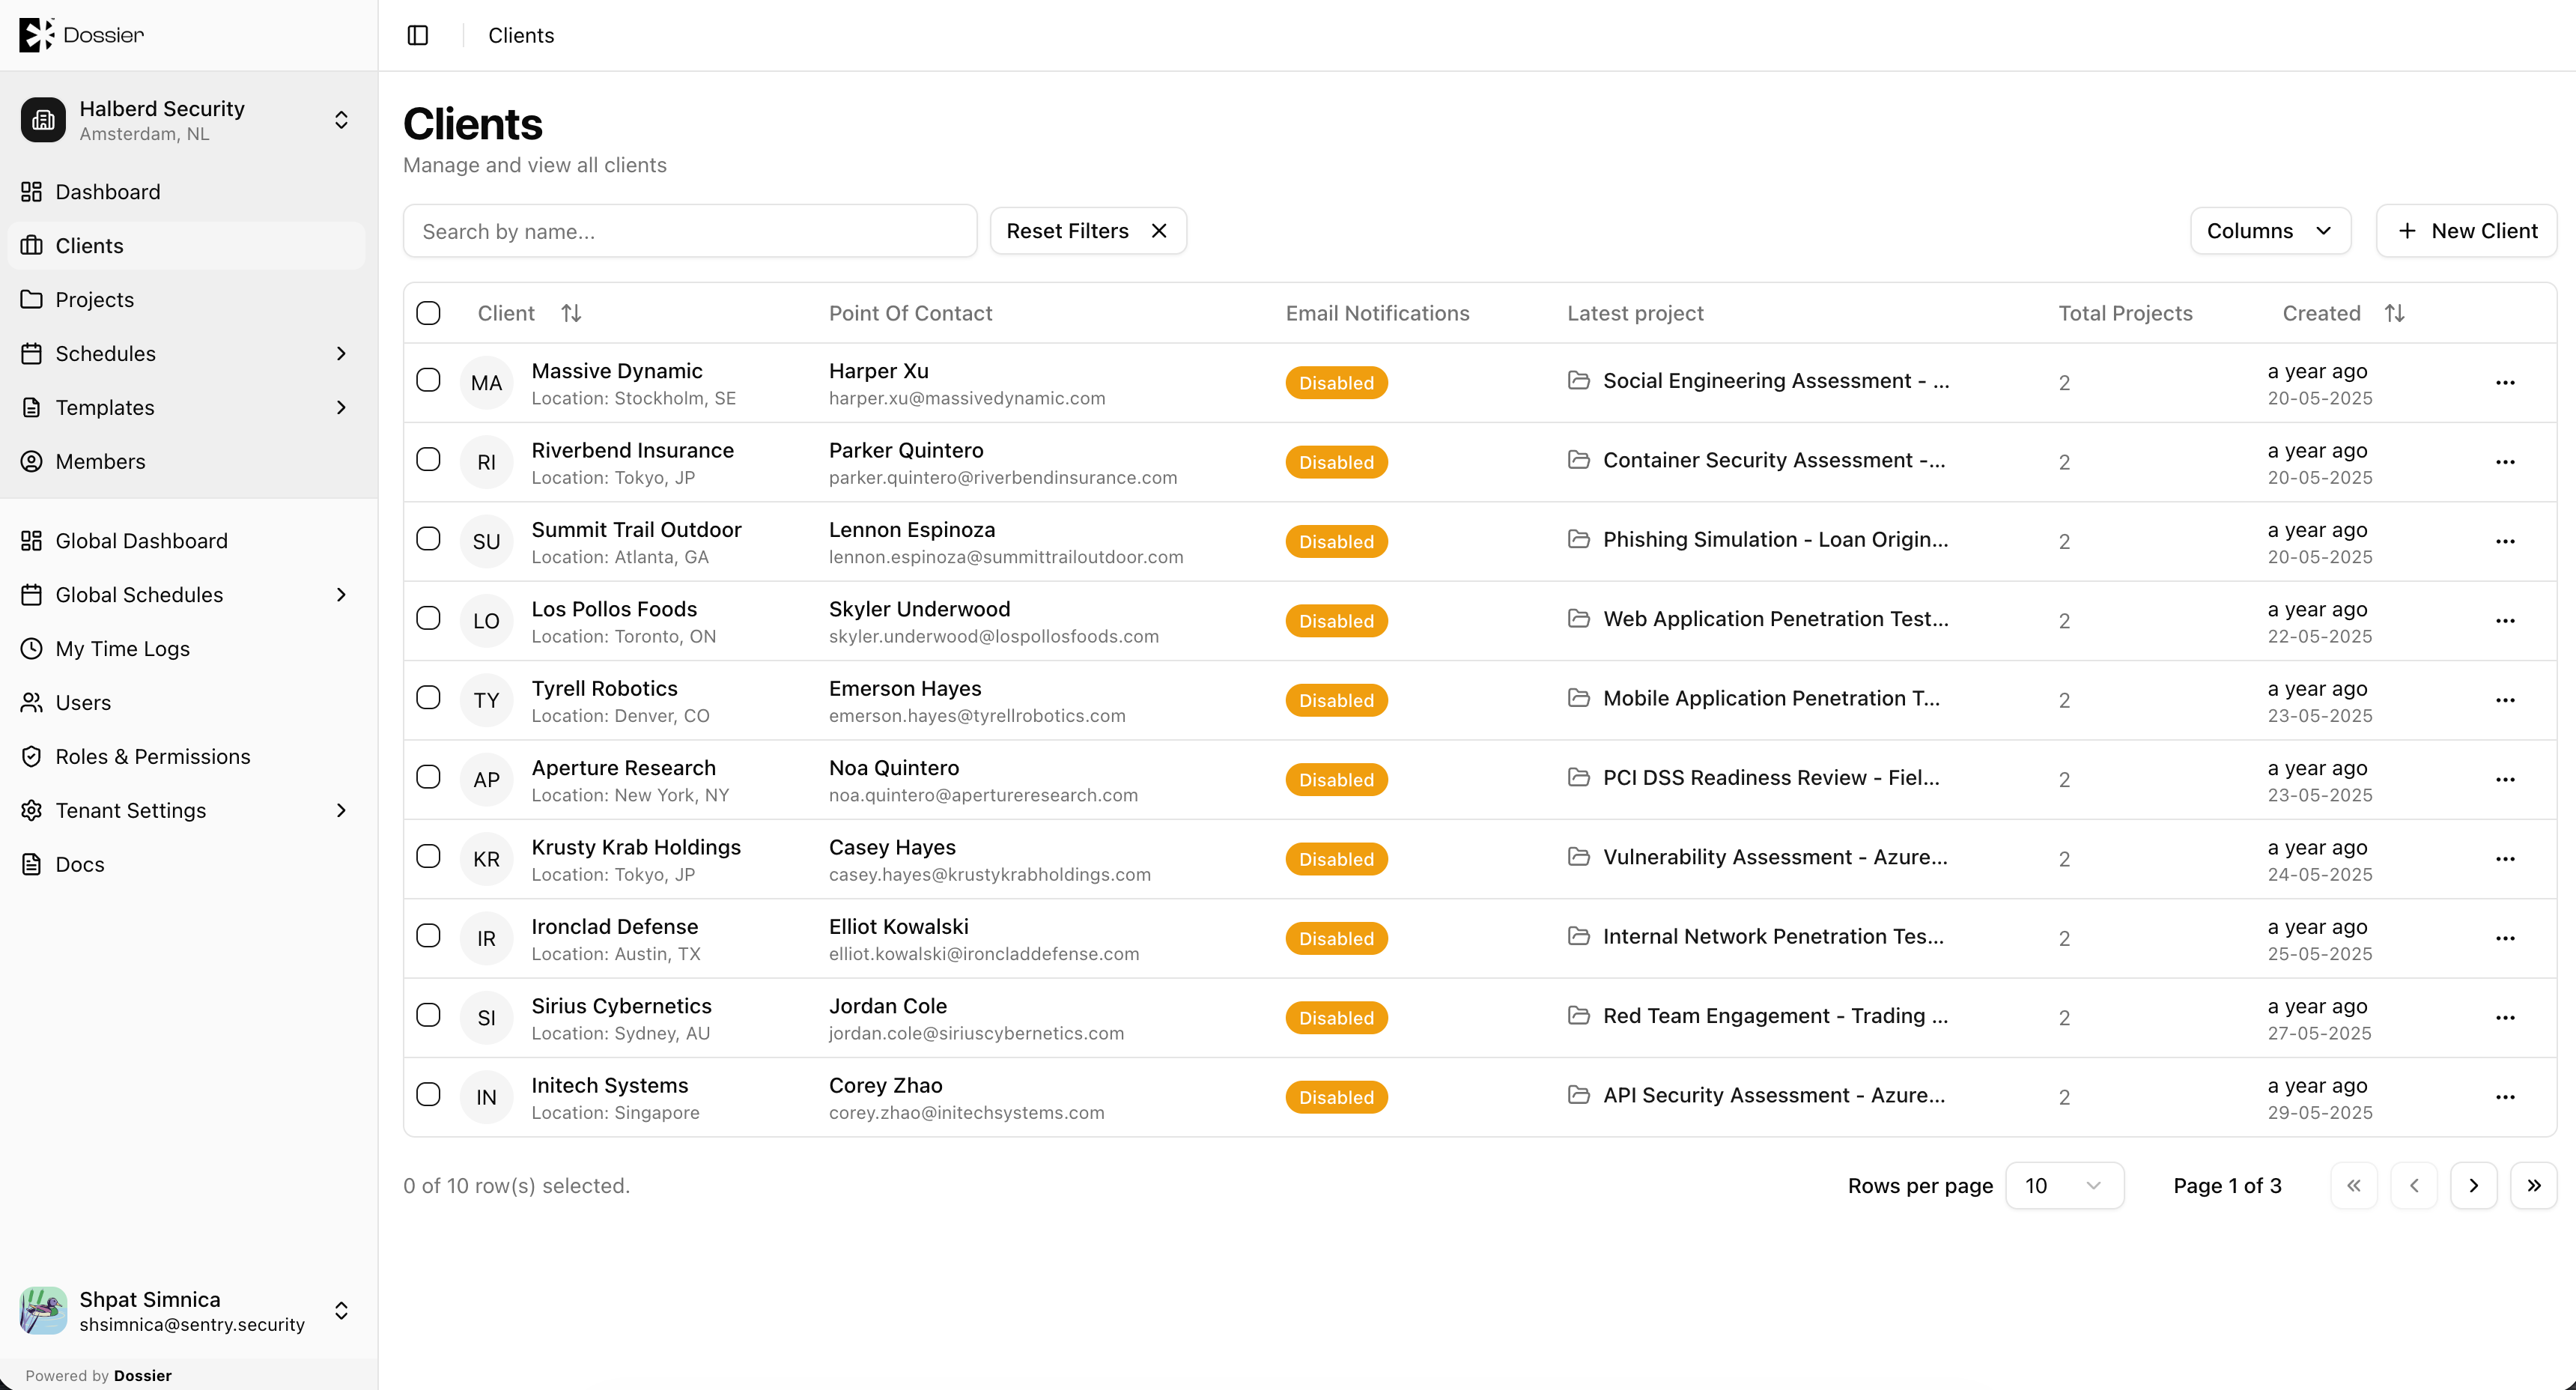Open row actions for Riverbend Insurance
This screenshot has width=2576, height=1390.
pyautogui.click(x=2505, y=462)
